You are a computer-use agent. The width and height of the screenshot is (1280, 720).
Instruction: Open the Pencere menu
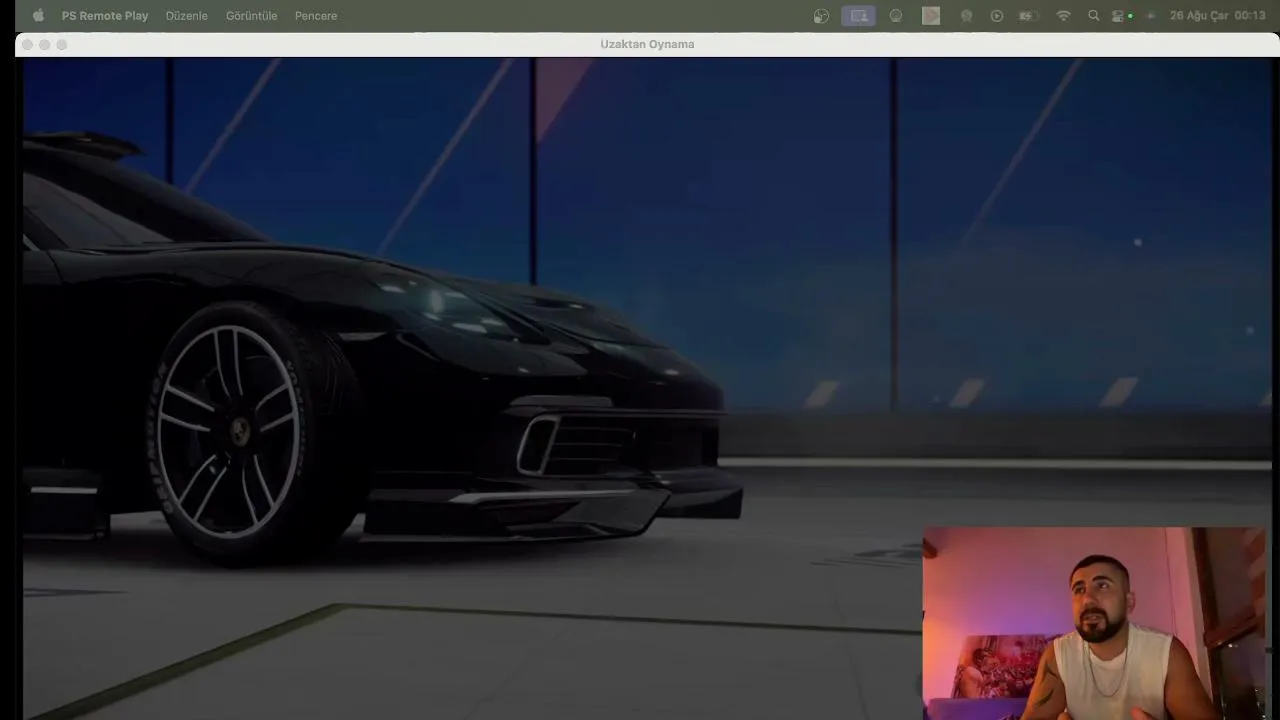pyautogui.click(x=316, y=16)
